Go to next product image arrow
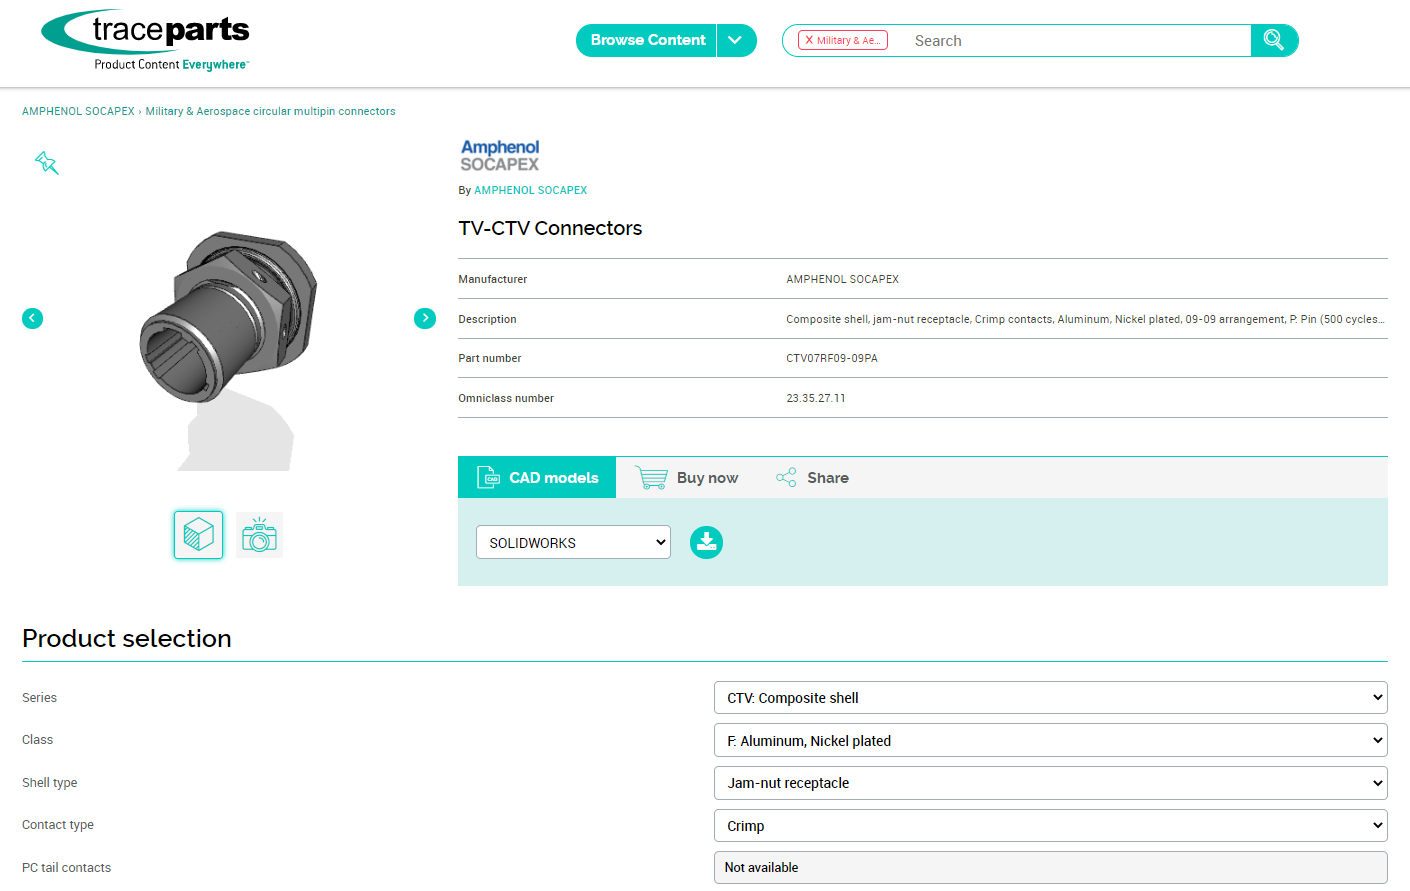This screenshot has height=891, width=1410. coord(425,318)
